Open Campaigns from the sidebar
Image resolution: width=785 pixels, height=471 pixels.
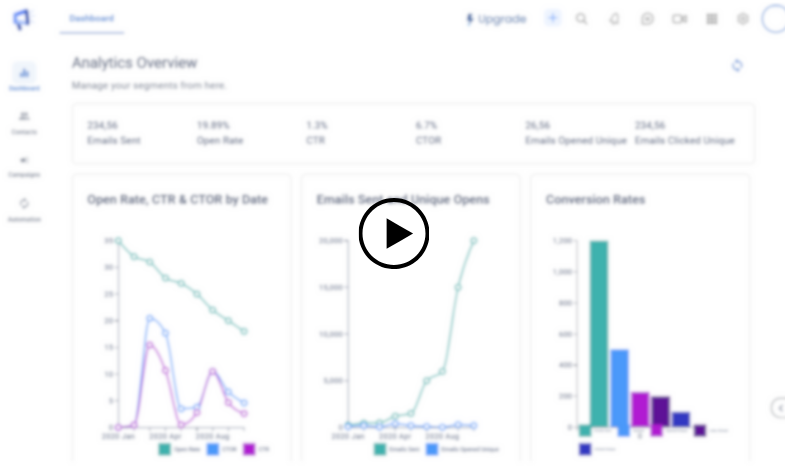pos(24,160)
